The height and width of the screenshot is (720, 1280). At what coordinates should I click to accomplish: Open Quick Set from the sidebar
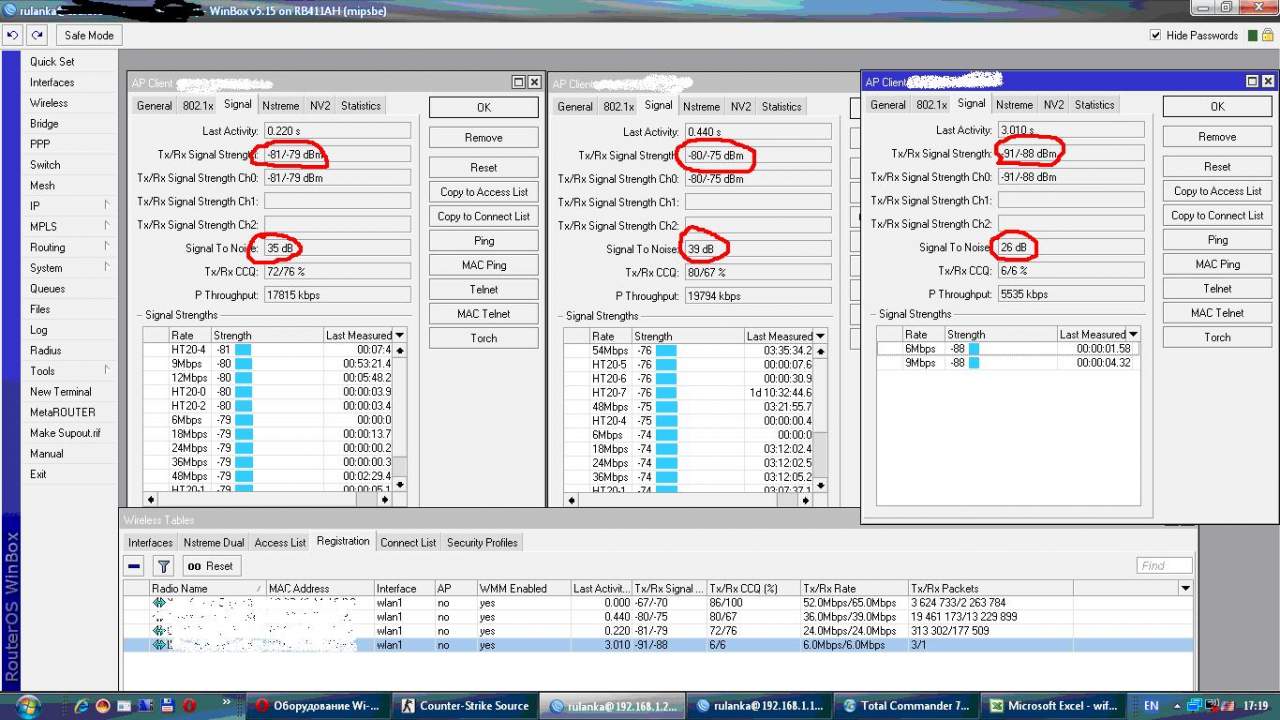(x=52, y=62)
